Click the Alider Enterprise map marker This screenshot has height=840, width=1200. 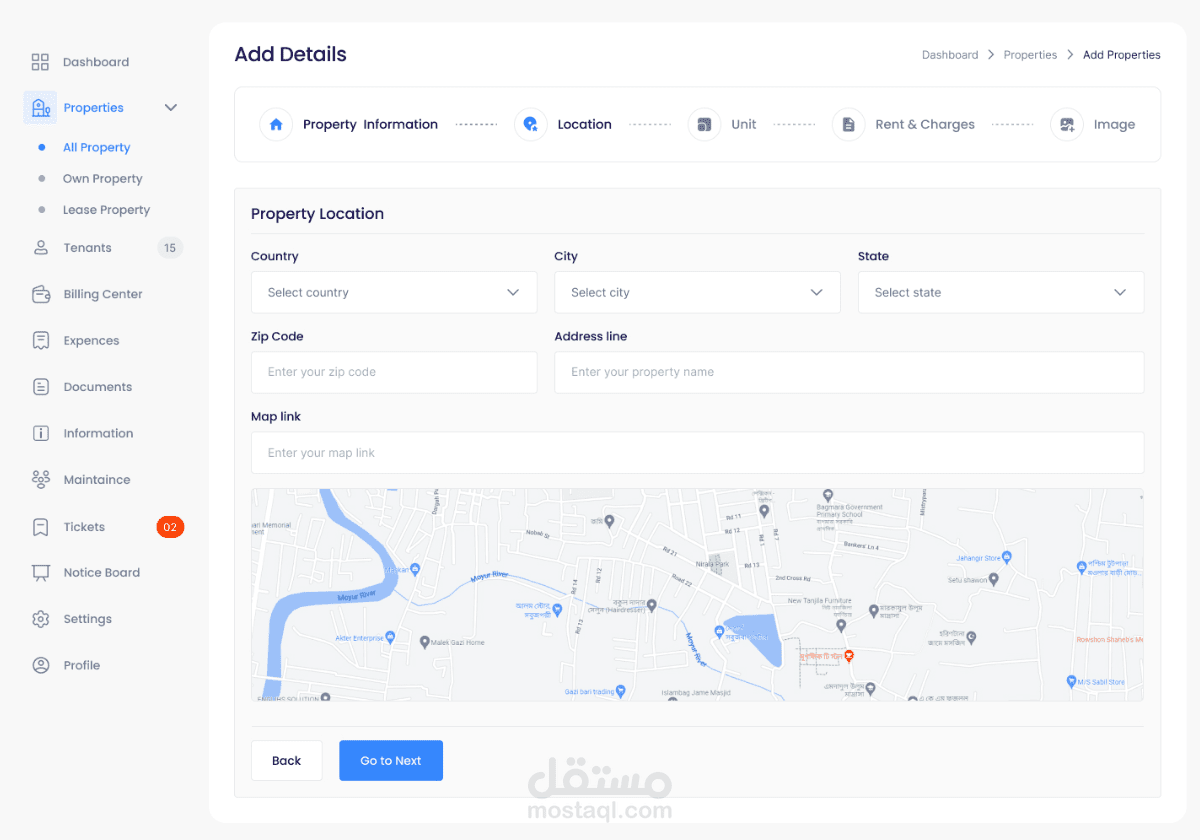[x=390, y=636]
